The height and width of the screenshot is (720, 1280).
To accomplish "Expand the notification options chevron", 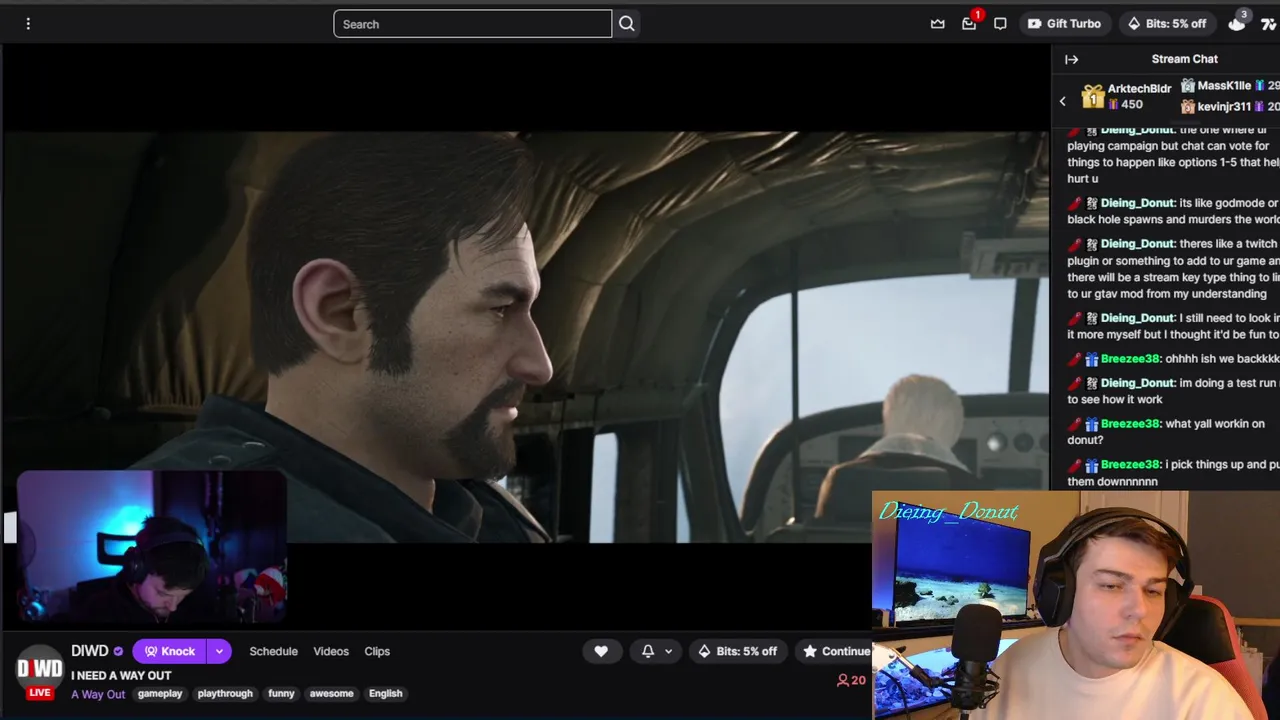I will [668, 651].
